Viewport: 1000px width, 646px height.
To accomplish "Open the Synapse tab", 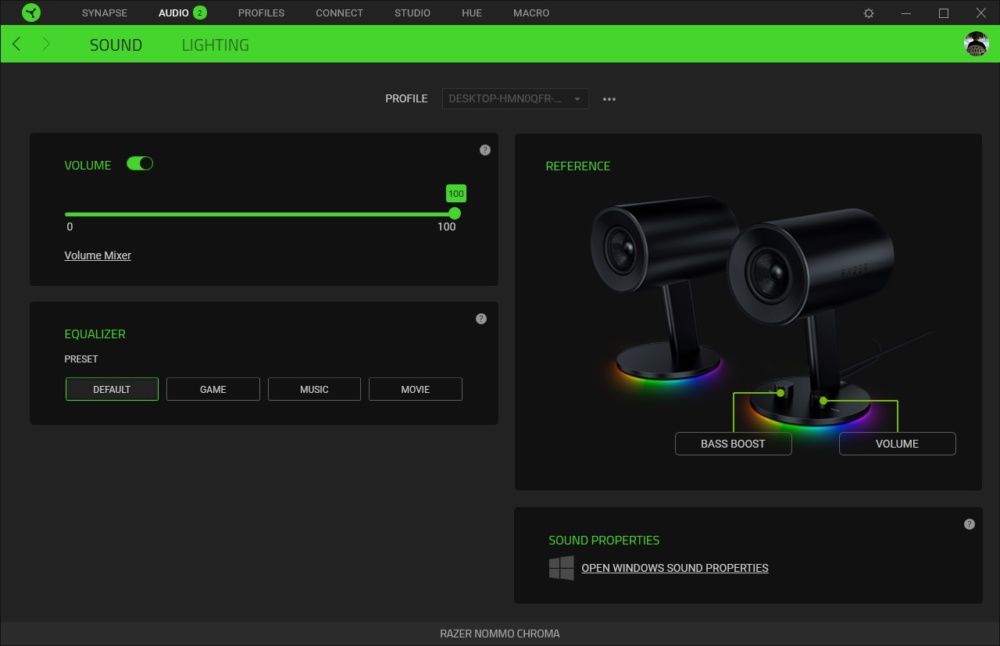I will click(105, 13).
